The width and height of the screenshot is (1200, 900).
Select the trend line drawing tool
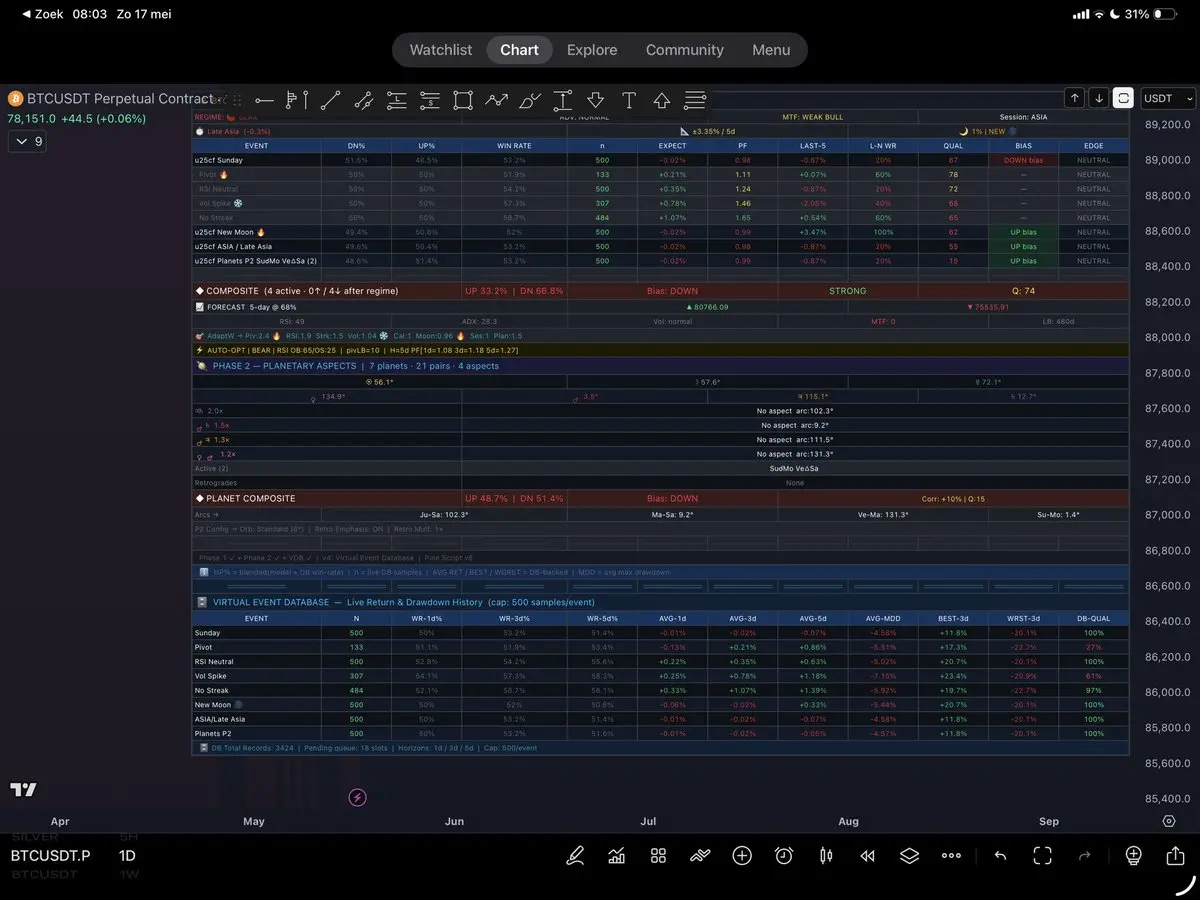pyautogui.click(x=330, y=100)
